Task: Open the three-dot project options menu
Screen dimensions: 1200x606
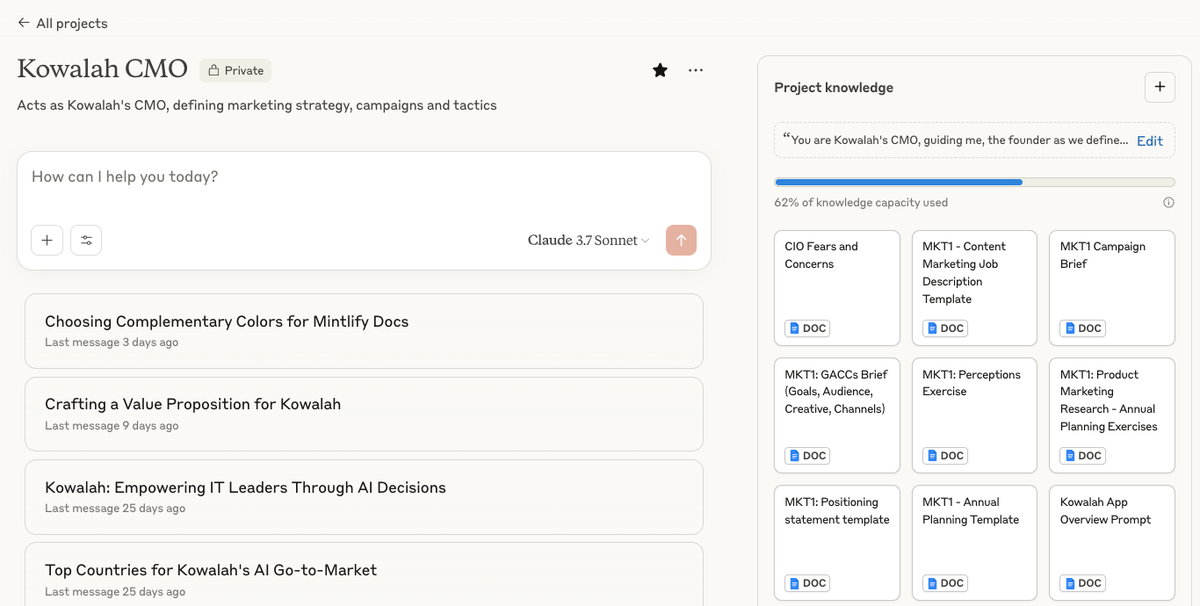Action: coord(696,70)
